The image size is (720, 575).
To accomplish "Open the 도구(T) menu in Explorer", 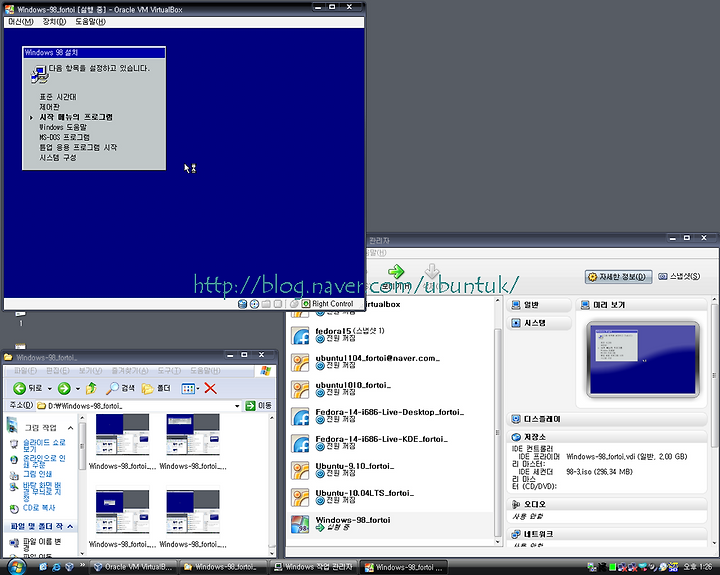I will coord(169,370).
